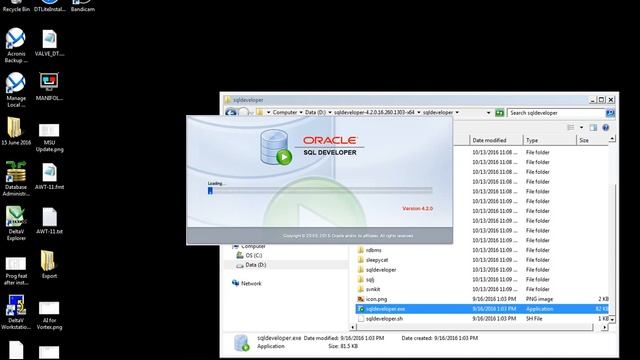The width and height of the screenshot is (640, 360).
Task: Click the Explorer back navigation button
Action: click(x=231, y=112)
